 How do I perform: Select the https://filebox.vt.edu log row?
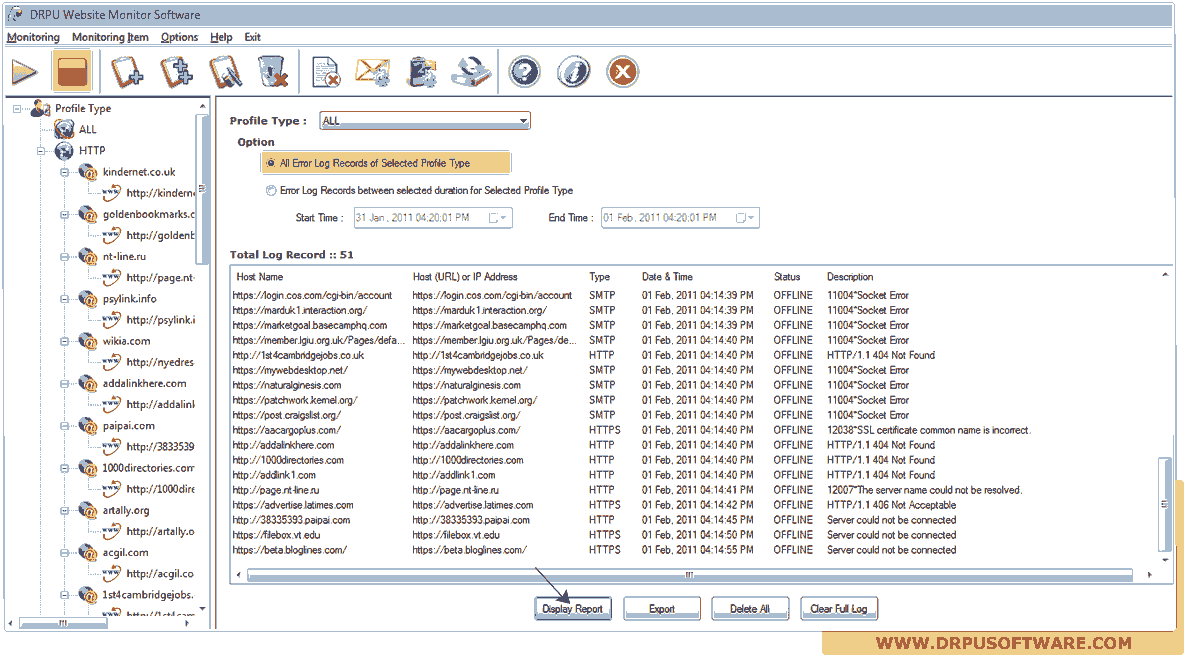click(594, 535)
